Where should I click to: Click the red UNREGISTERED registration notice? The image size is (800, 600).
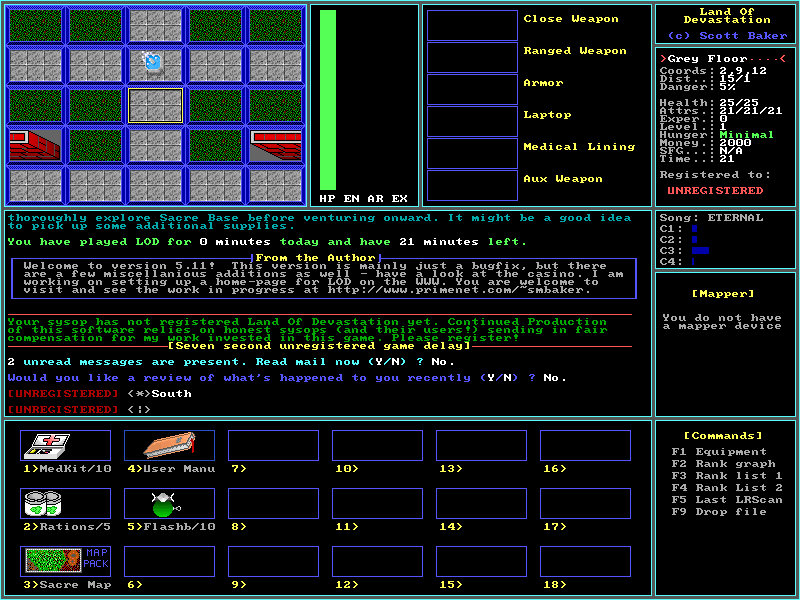(x=715, y=190)
